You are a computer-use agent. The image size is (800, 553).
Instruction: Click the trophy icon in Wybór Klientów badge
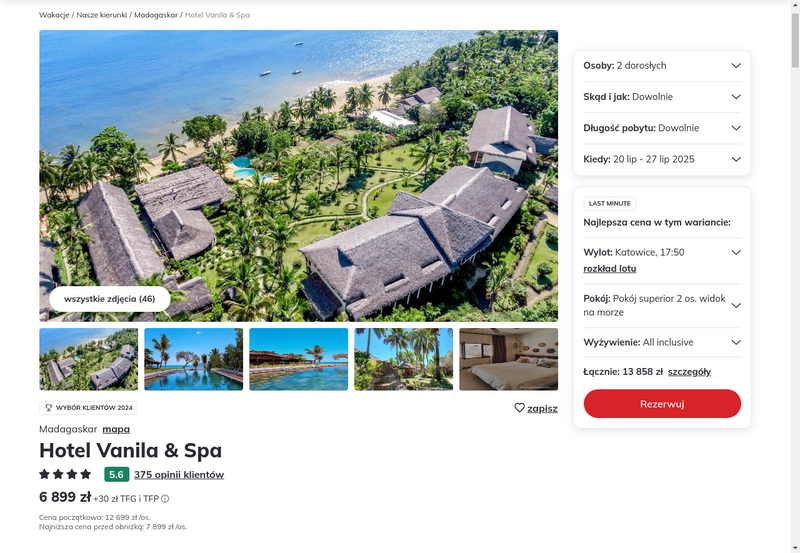tap(49, 408)
